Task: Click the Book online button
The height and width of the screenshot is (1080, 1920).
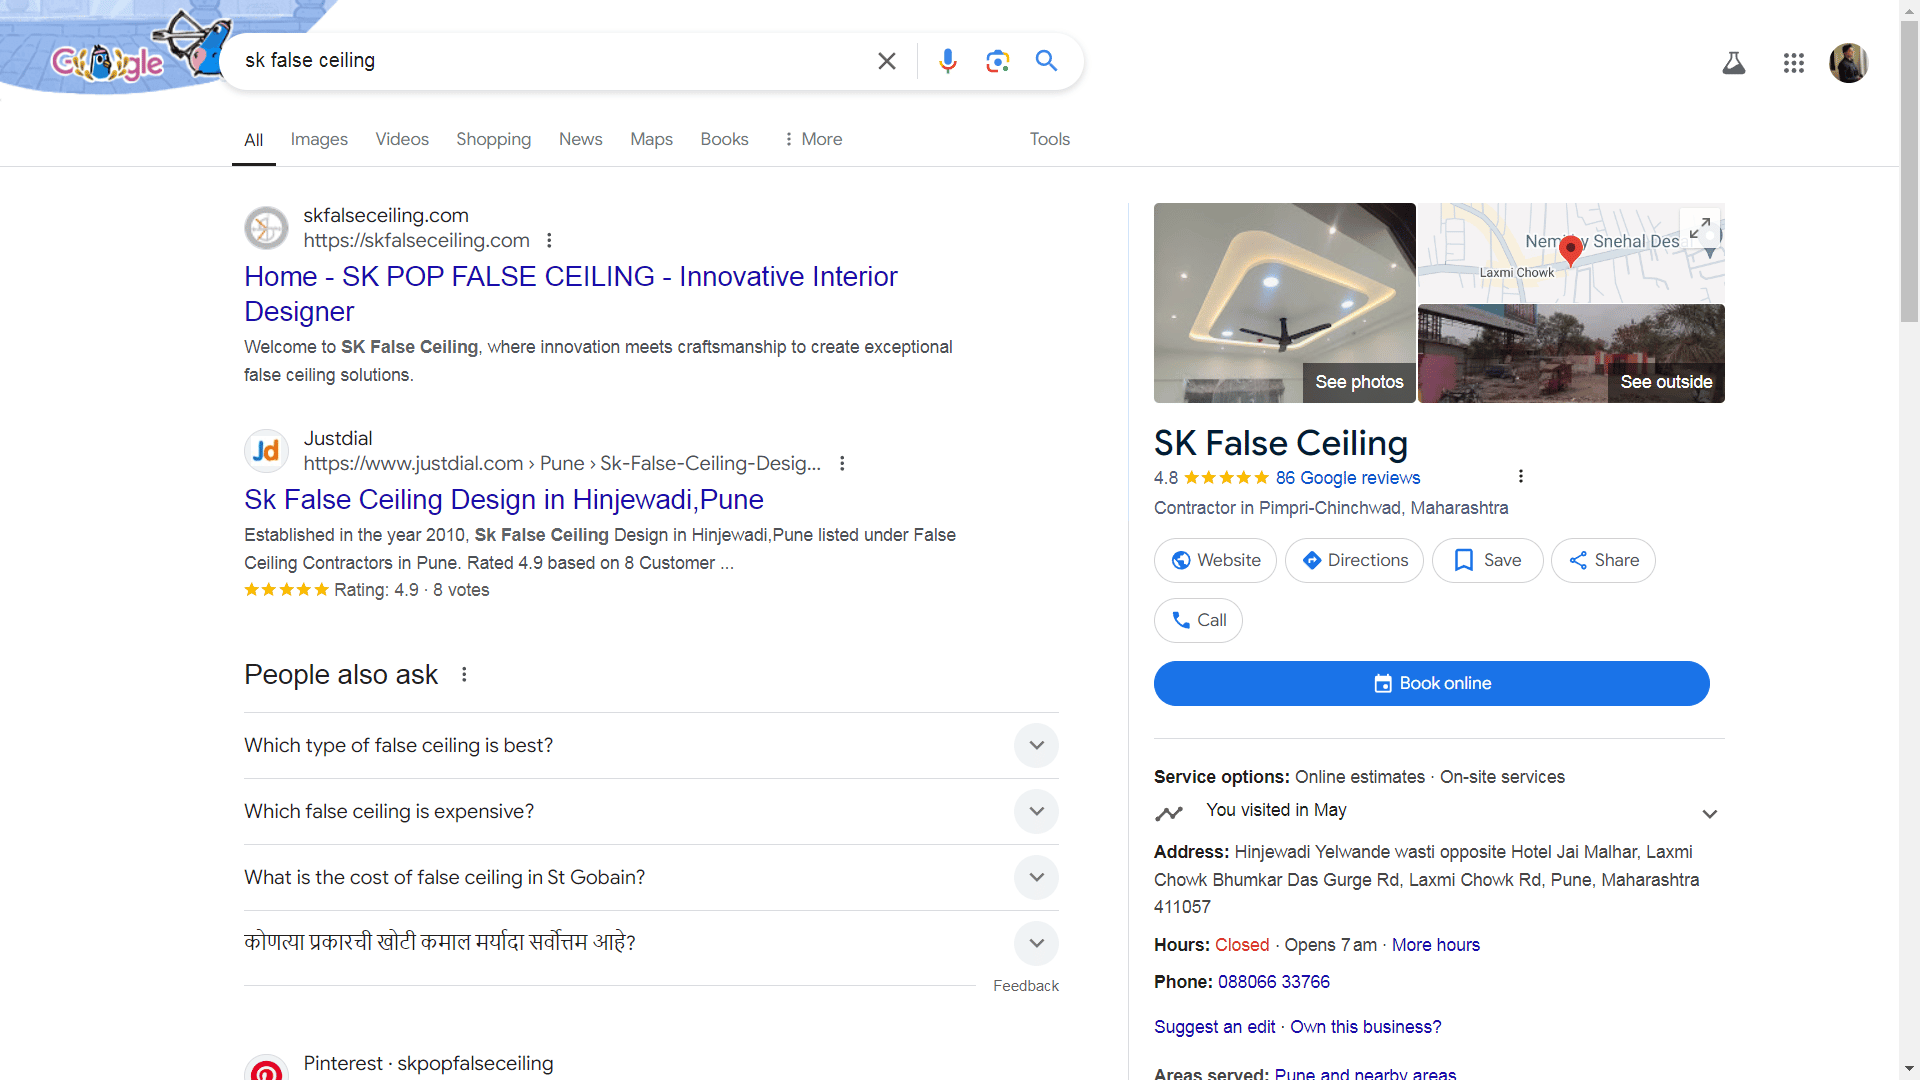Action: pyautogui.click(x=1431, y=684)
